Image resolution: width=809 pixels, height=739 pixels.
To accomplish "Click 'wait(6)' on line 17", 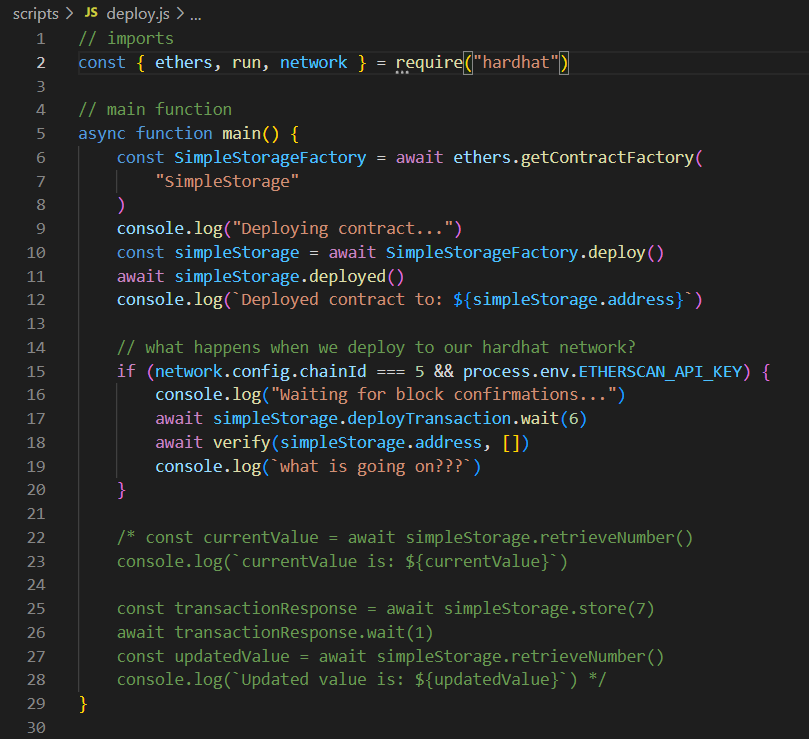I will pyautogui.click(x=554, y=419).
